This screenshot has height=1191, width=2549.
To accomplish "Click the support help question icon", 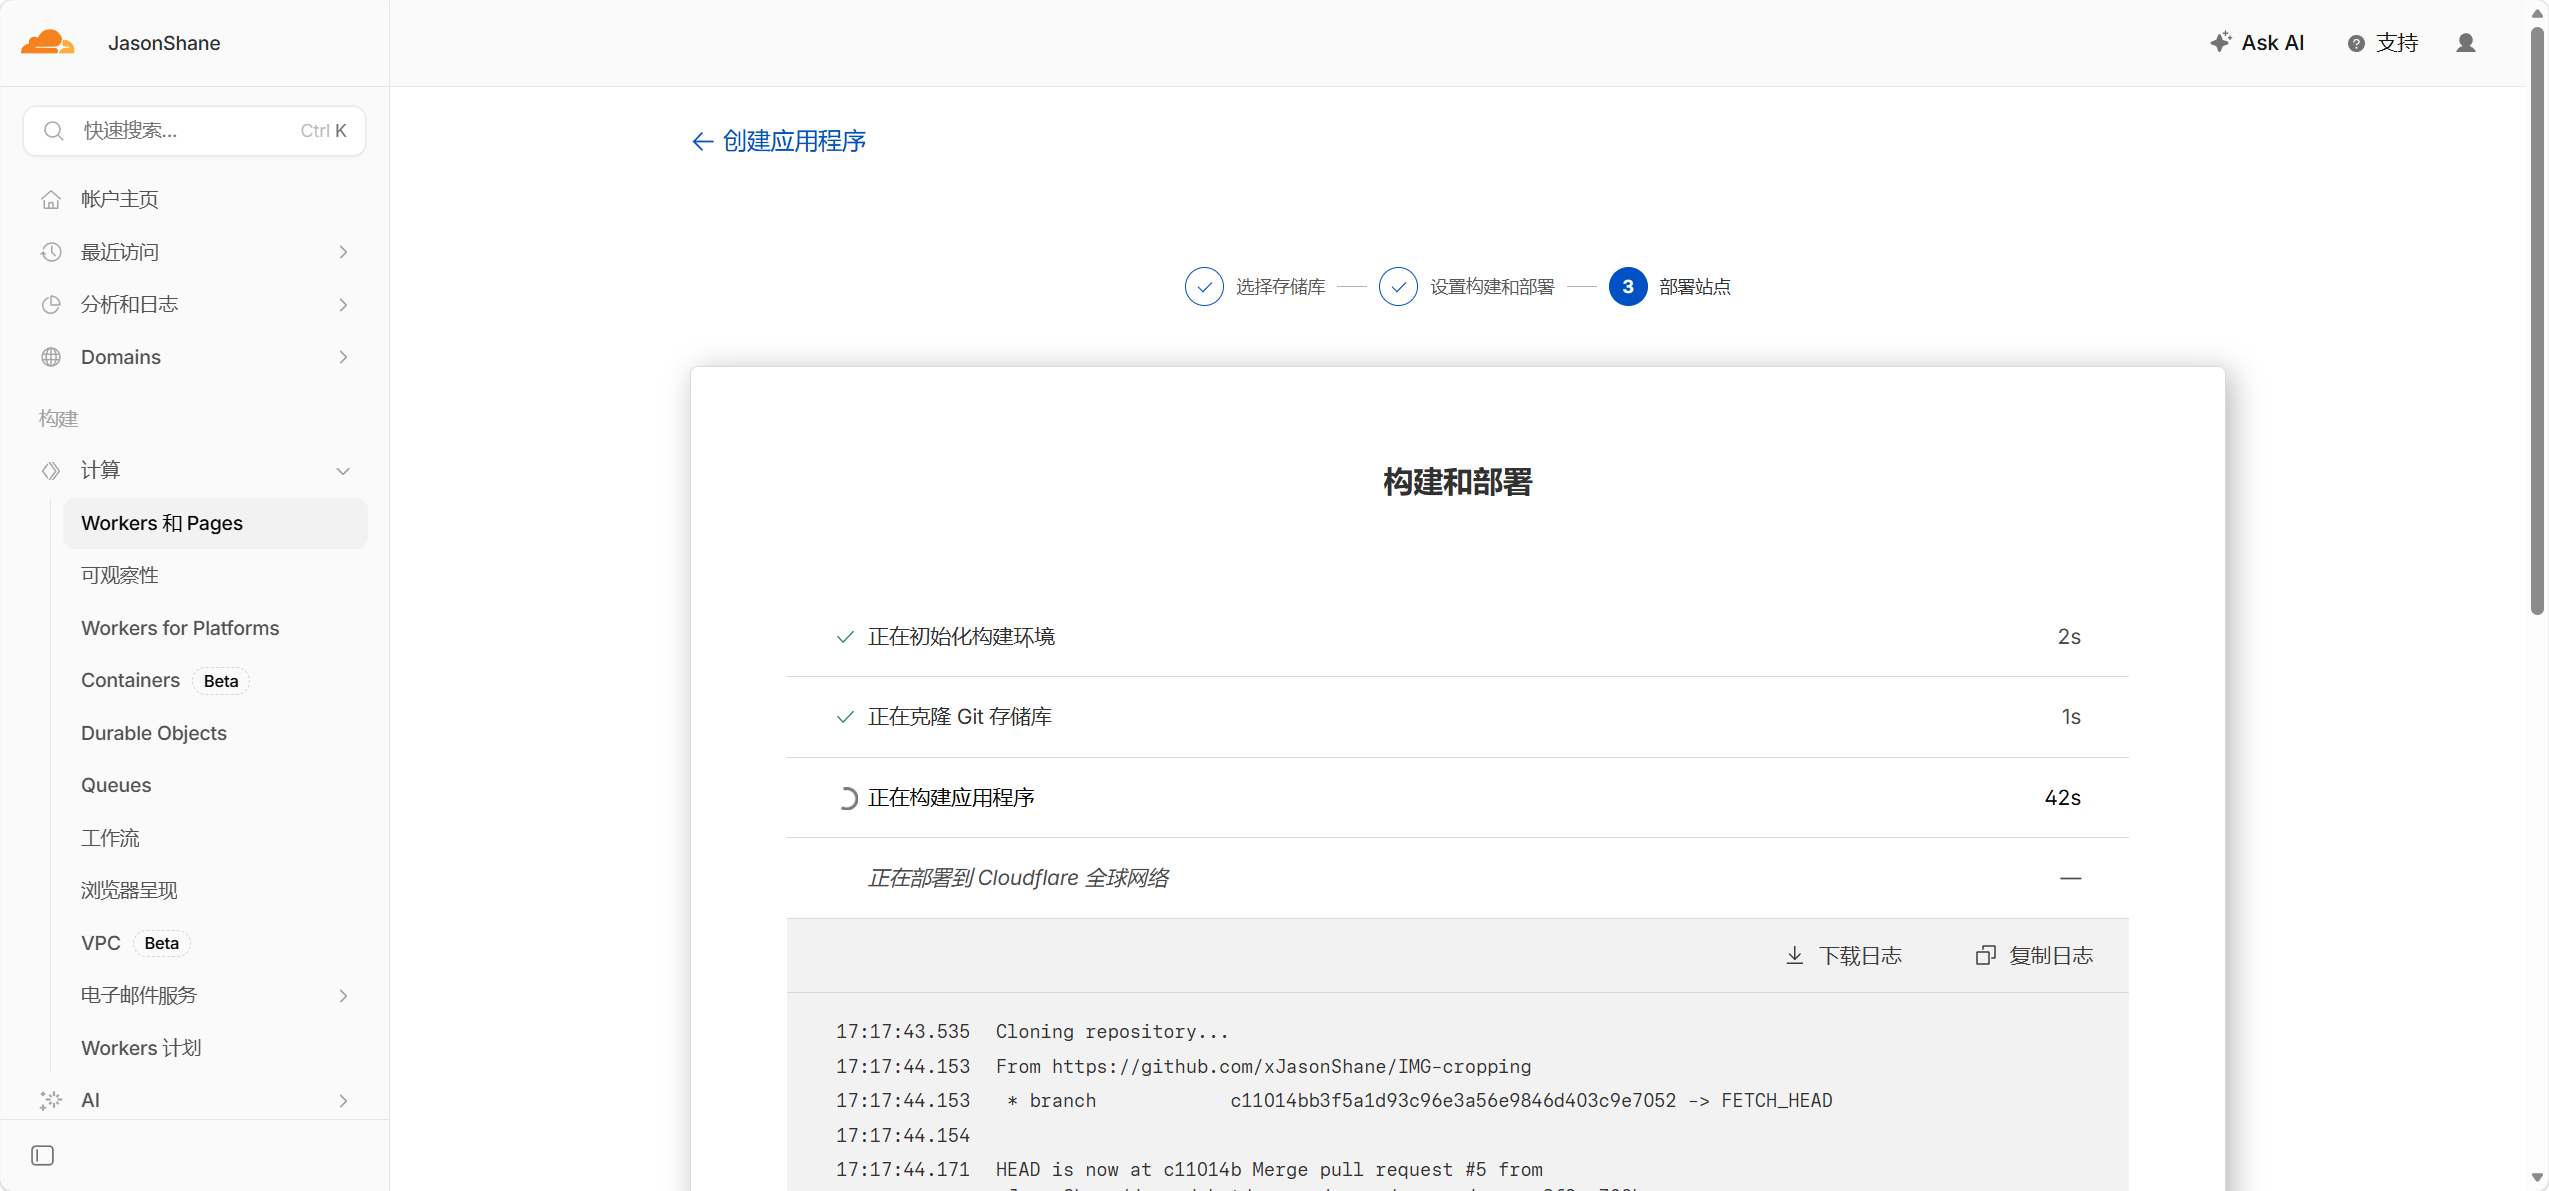I will point(2356,43).
